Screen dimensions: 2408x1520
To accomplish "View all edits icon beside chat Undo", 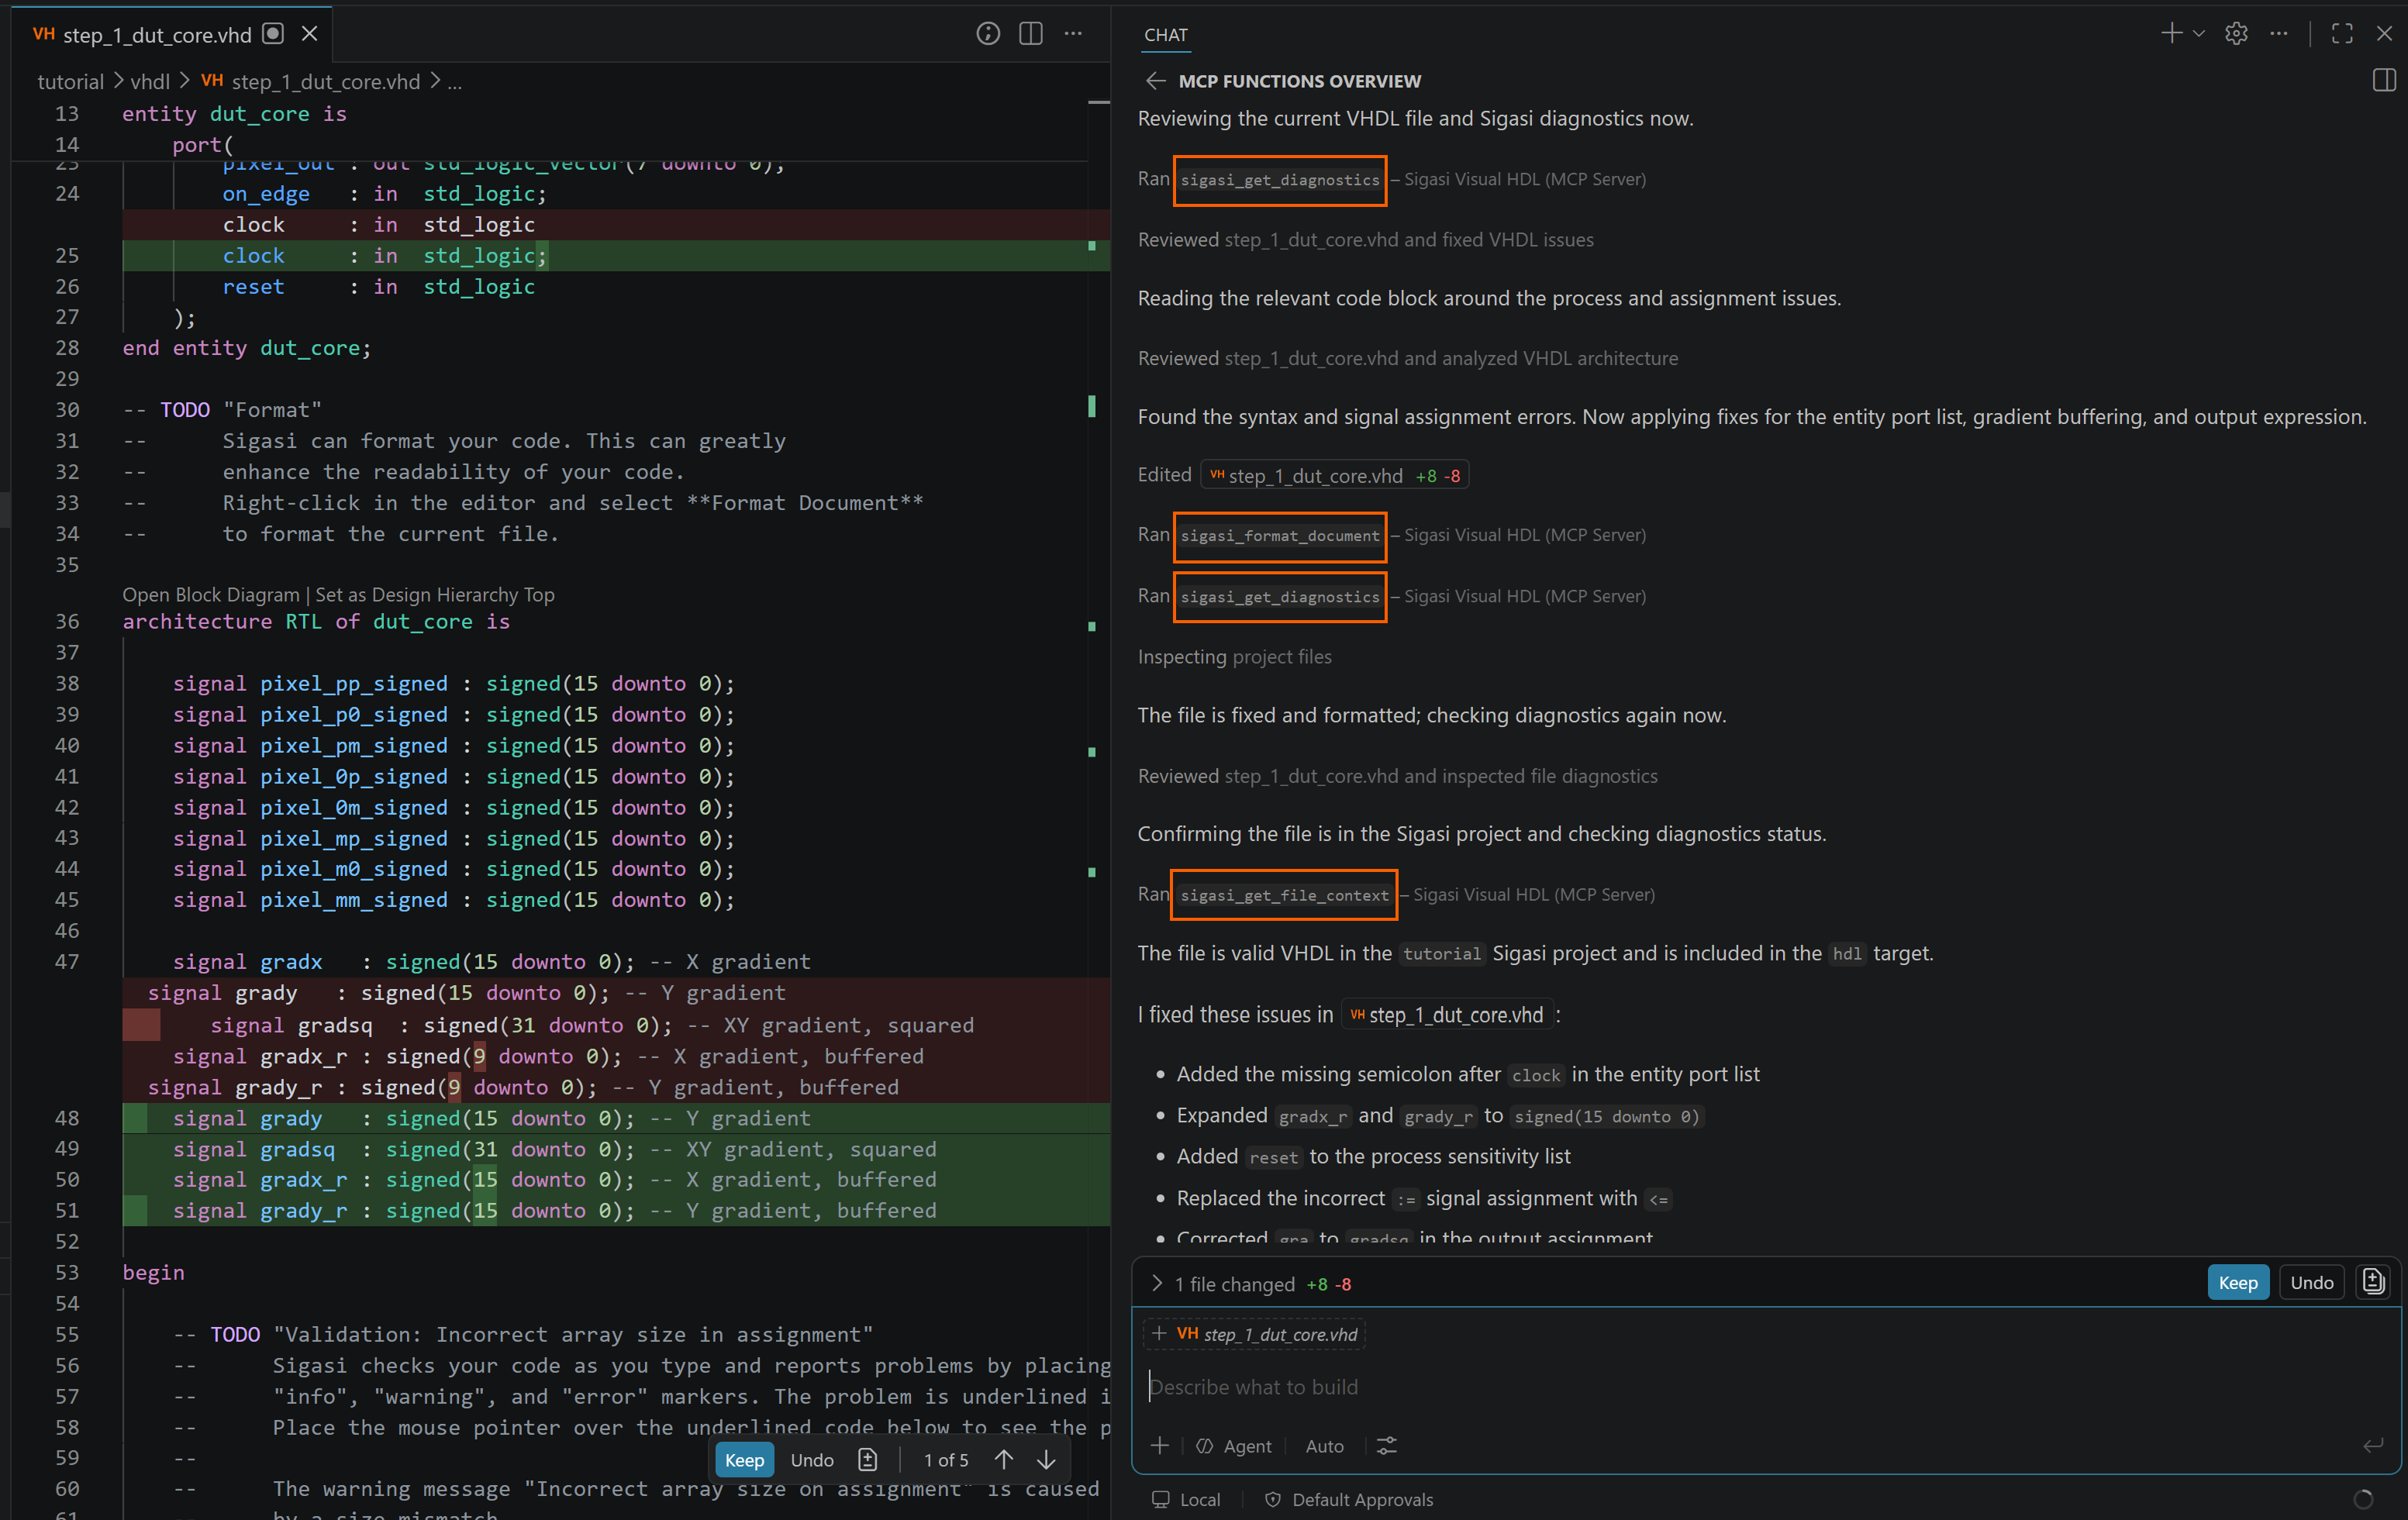I will point(2373,1282).
